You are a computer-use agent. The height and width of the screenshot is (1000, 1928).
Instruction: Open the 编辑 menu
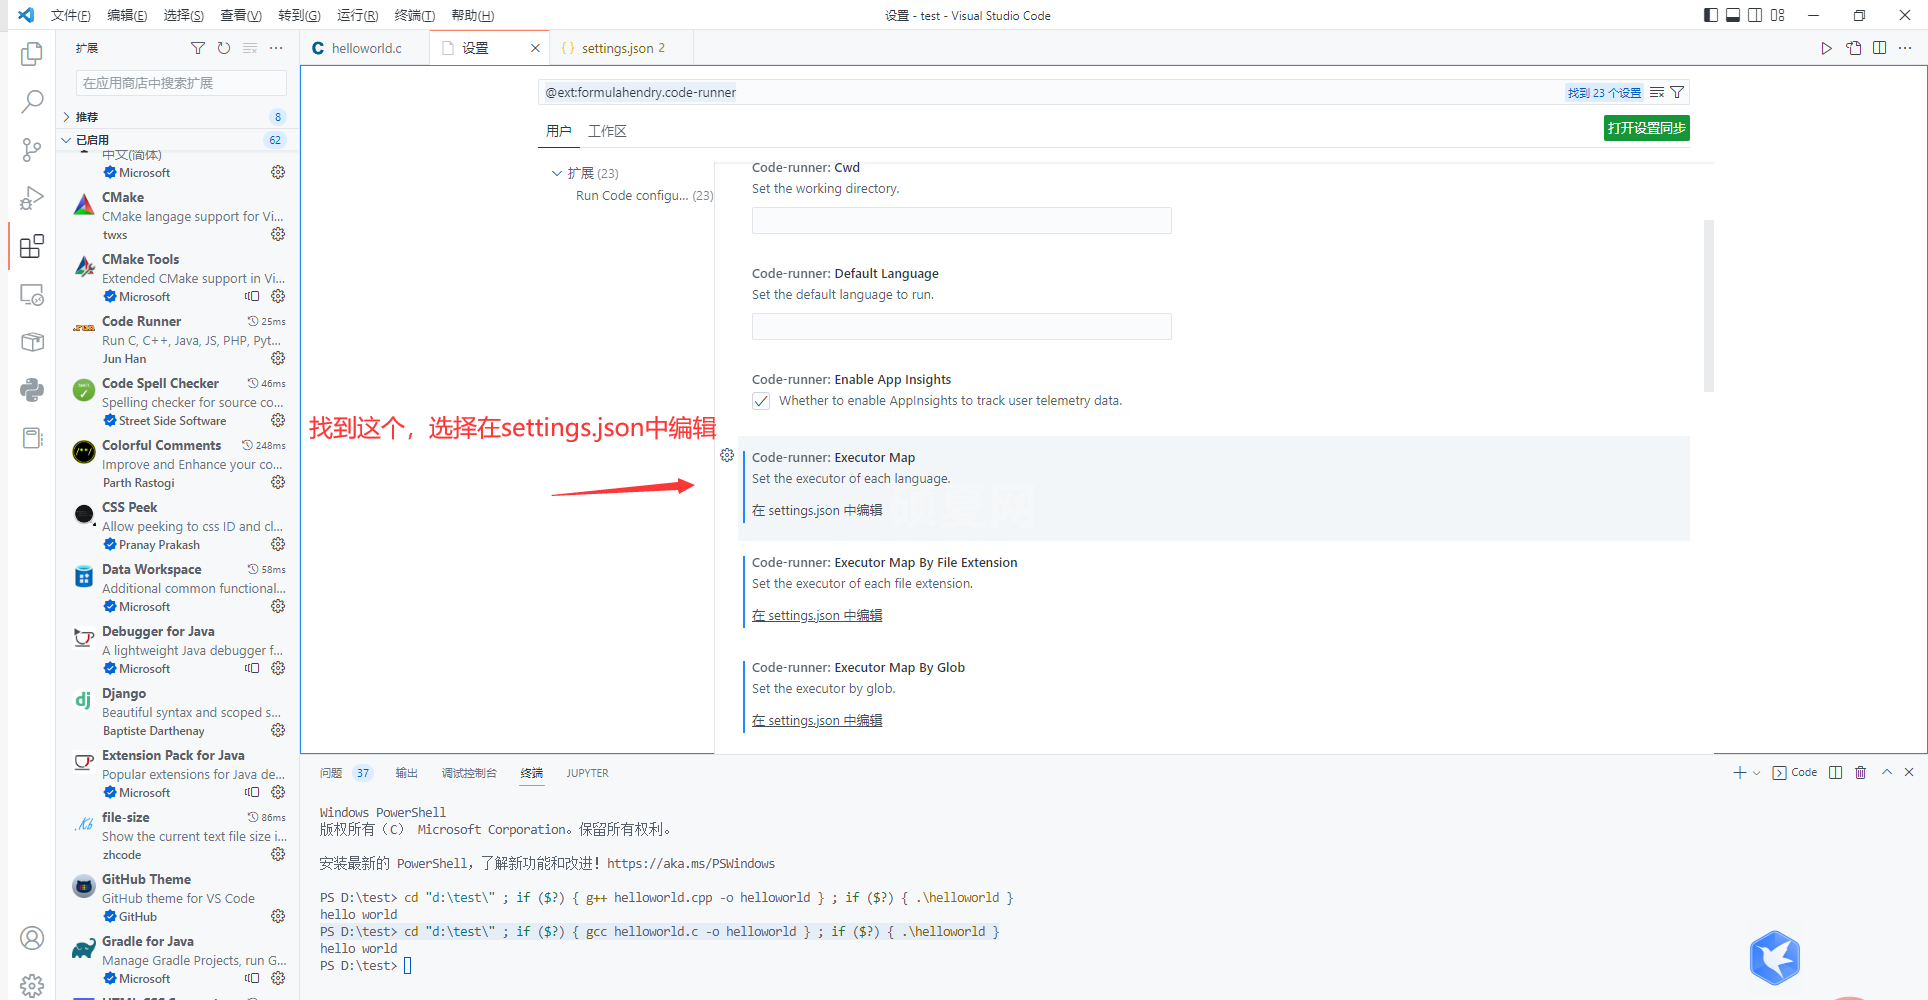pyautogui.click(x=127, y=15)
